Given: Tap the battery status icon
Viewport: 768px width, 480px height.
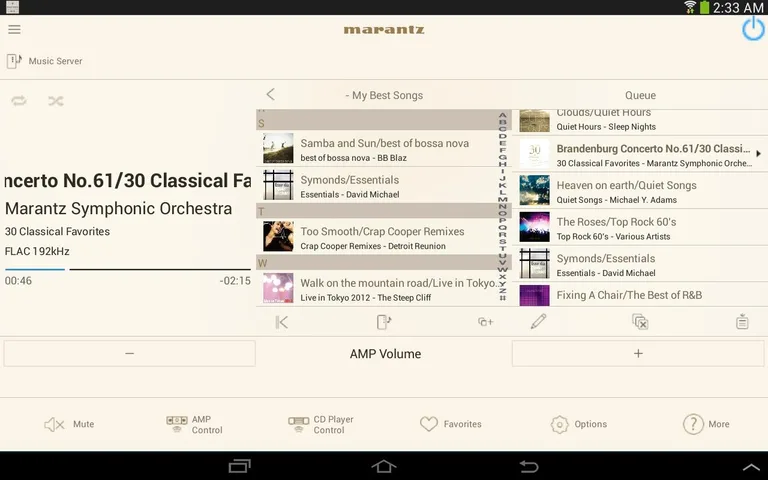Looking at the screenshot, I should pos(704,7).
